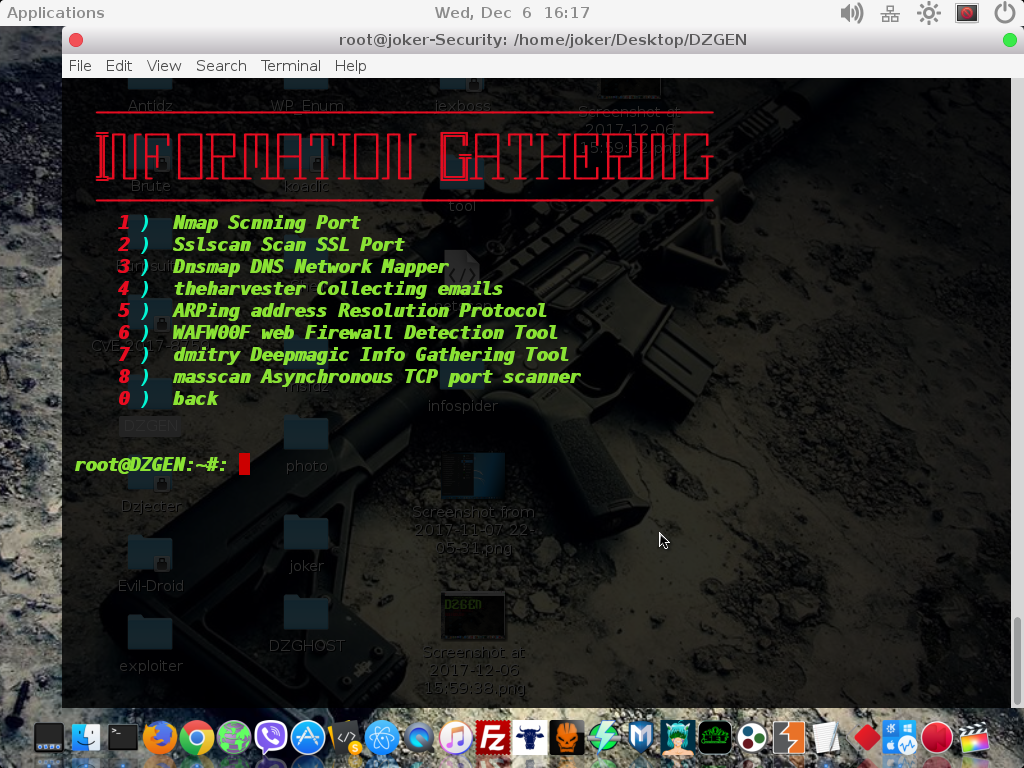Click the workspace switcher dock icon

point(49,738)
